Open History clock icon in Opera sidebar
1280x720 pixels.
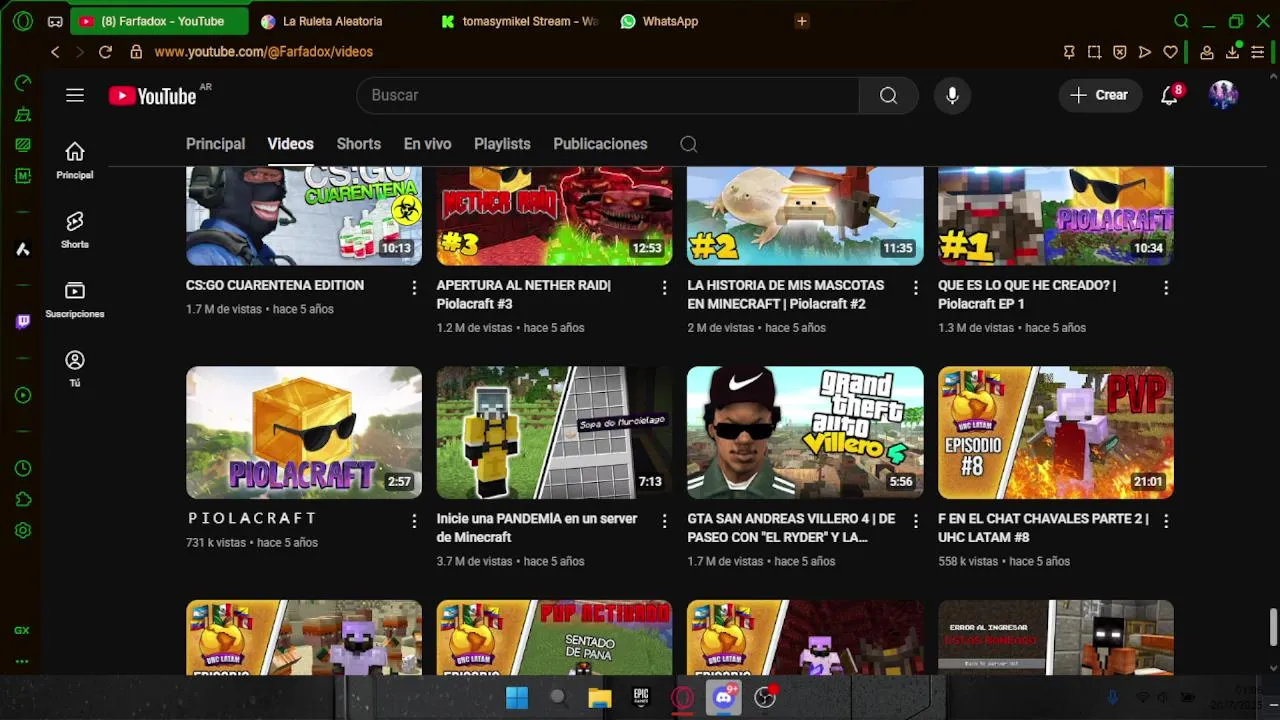(23, 468)
